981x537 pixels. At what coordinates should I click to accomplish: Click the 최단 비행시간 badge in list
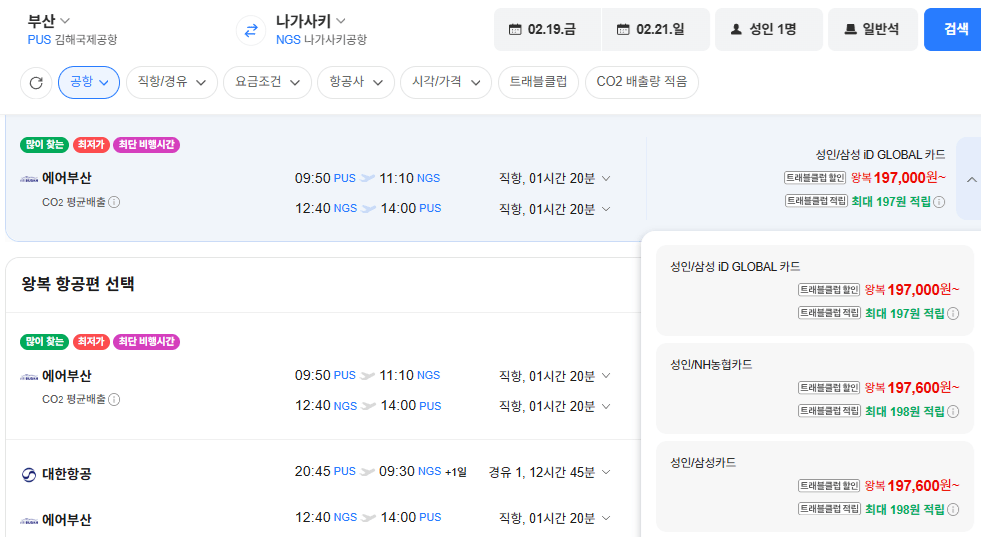coord(146,342)
